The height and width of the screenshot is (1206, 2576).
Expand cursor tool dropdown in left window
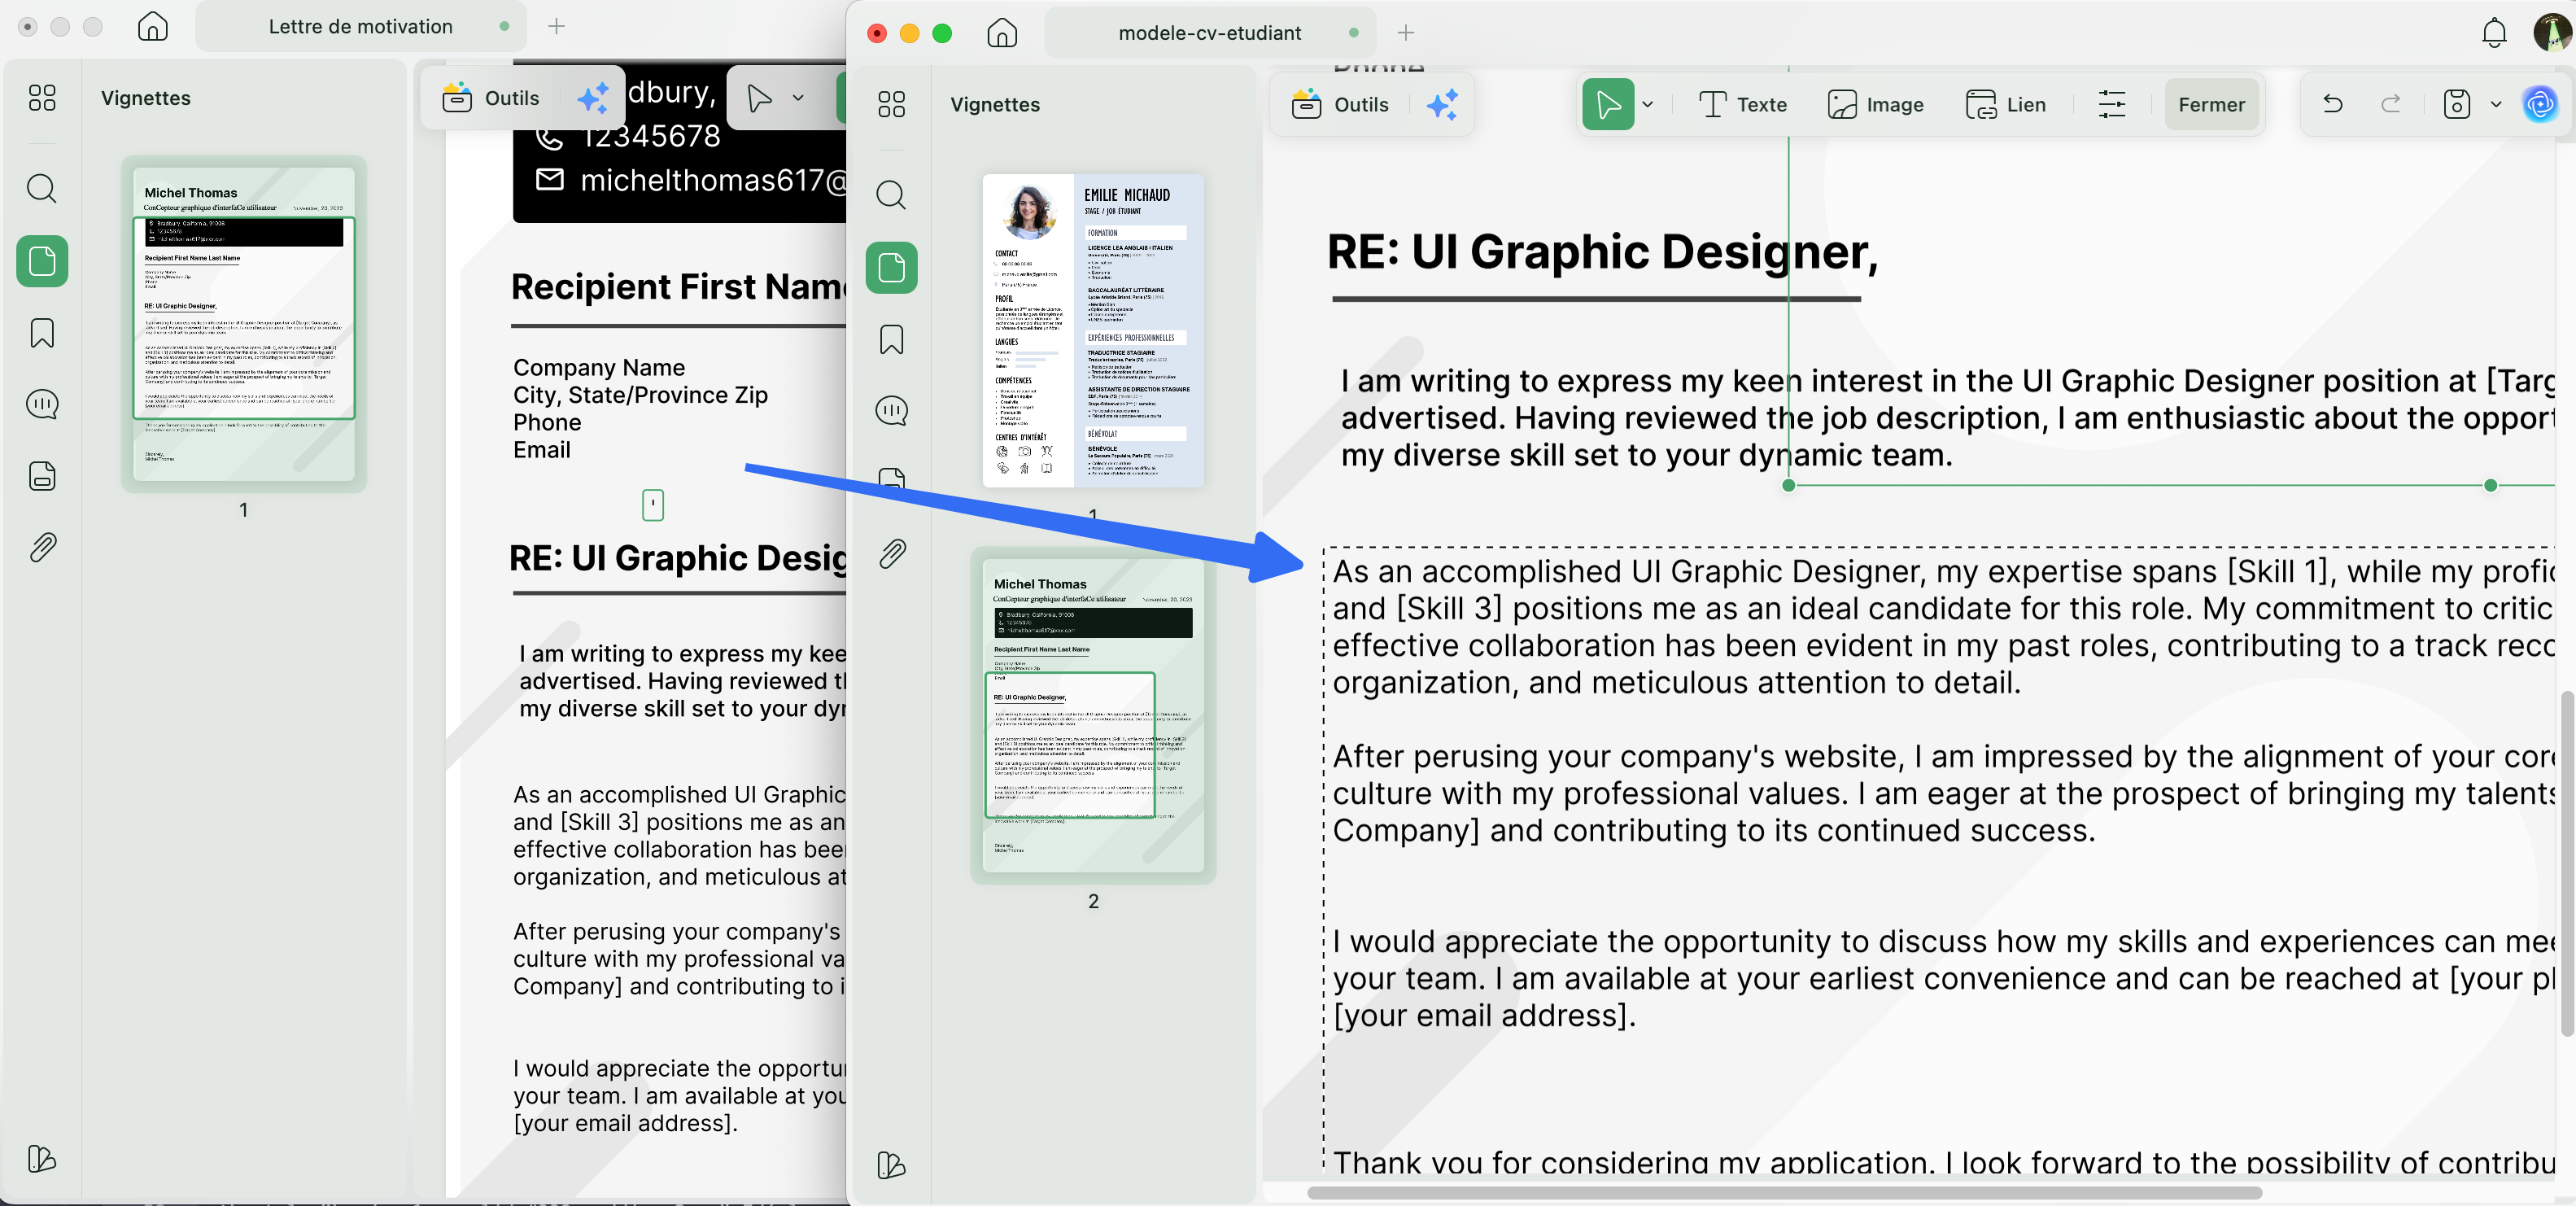coord(798,98)
